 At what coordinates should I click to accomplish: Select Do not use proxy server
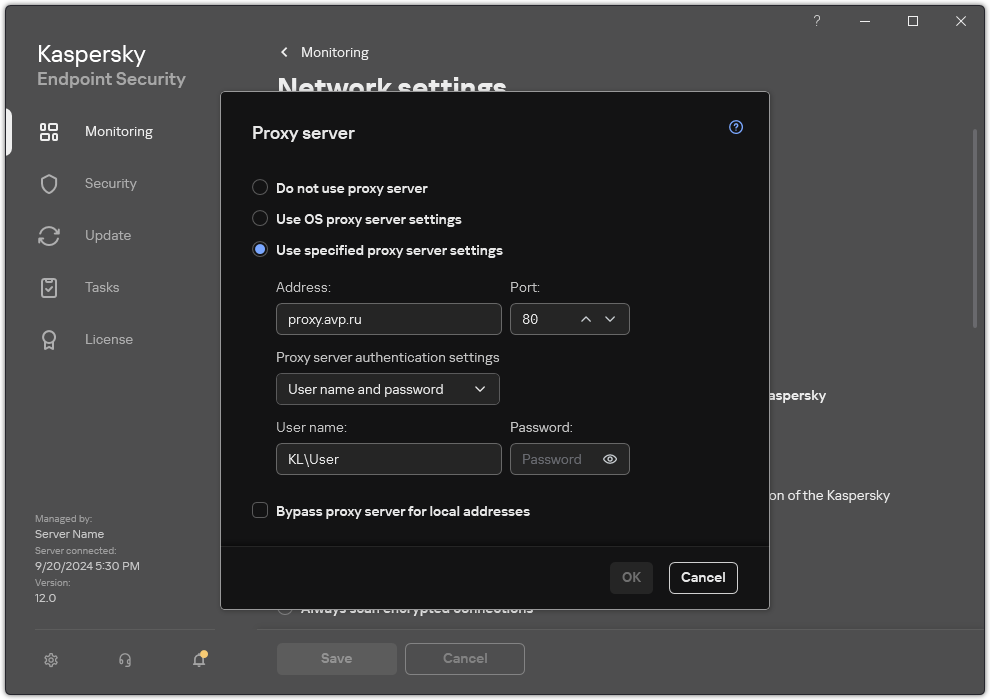[x=260, y=187]
